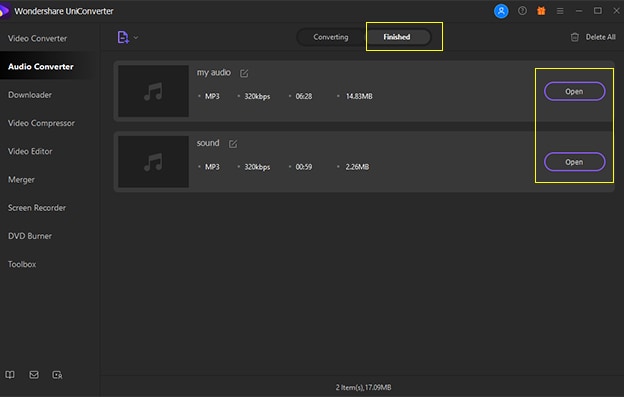Click the Wondershare UniConverter logo icon

click(x=4, y=11)
